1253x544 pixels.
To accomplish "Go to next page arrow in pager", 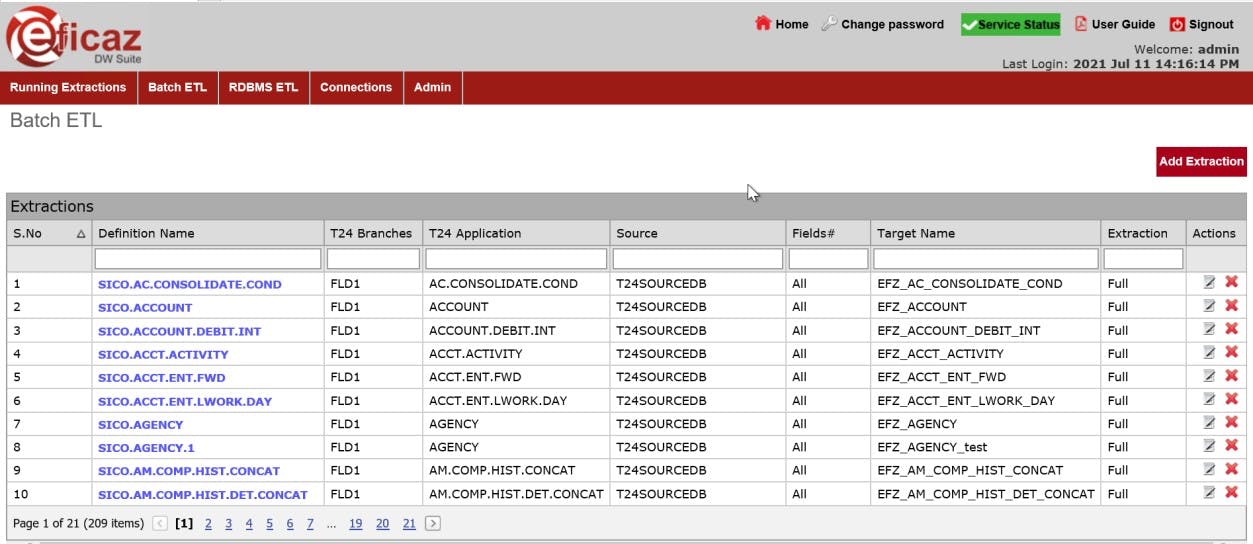I will (433, 523).
